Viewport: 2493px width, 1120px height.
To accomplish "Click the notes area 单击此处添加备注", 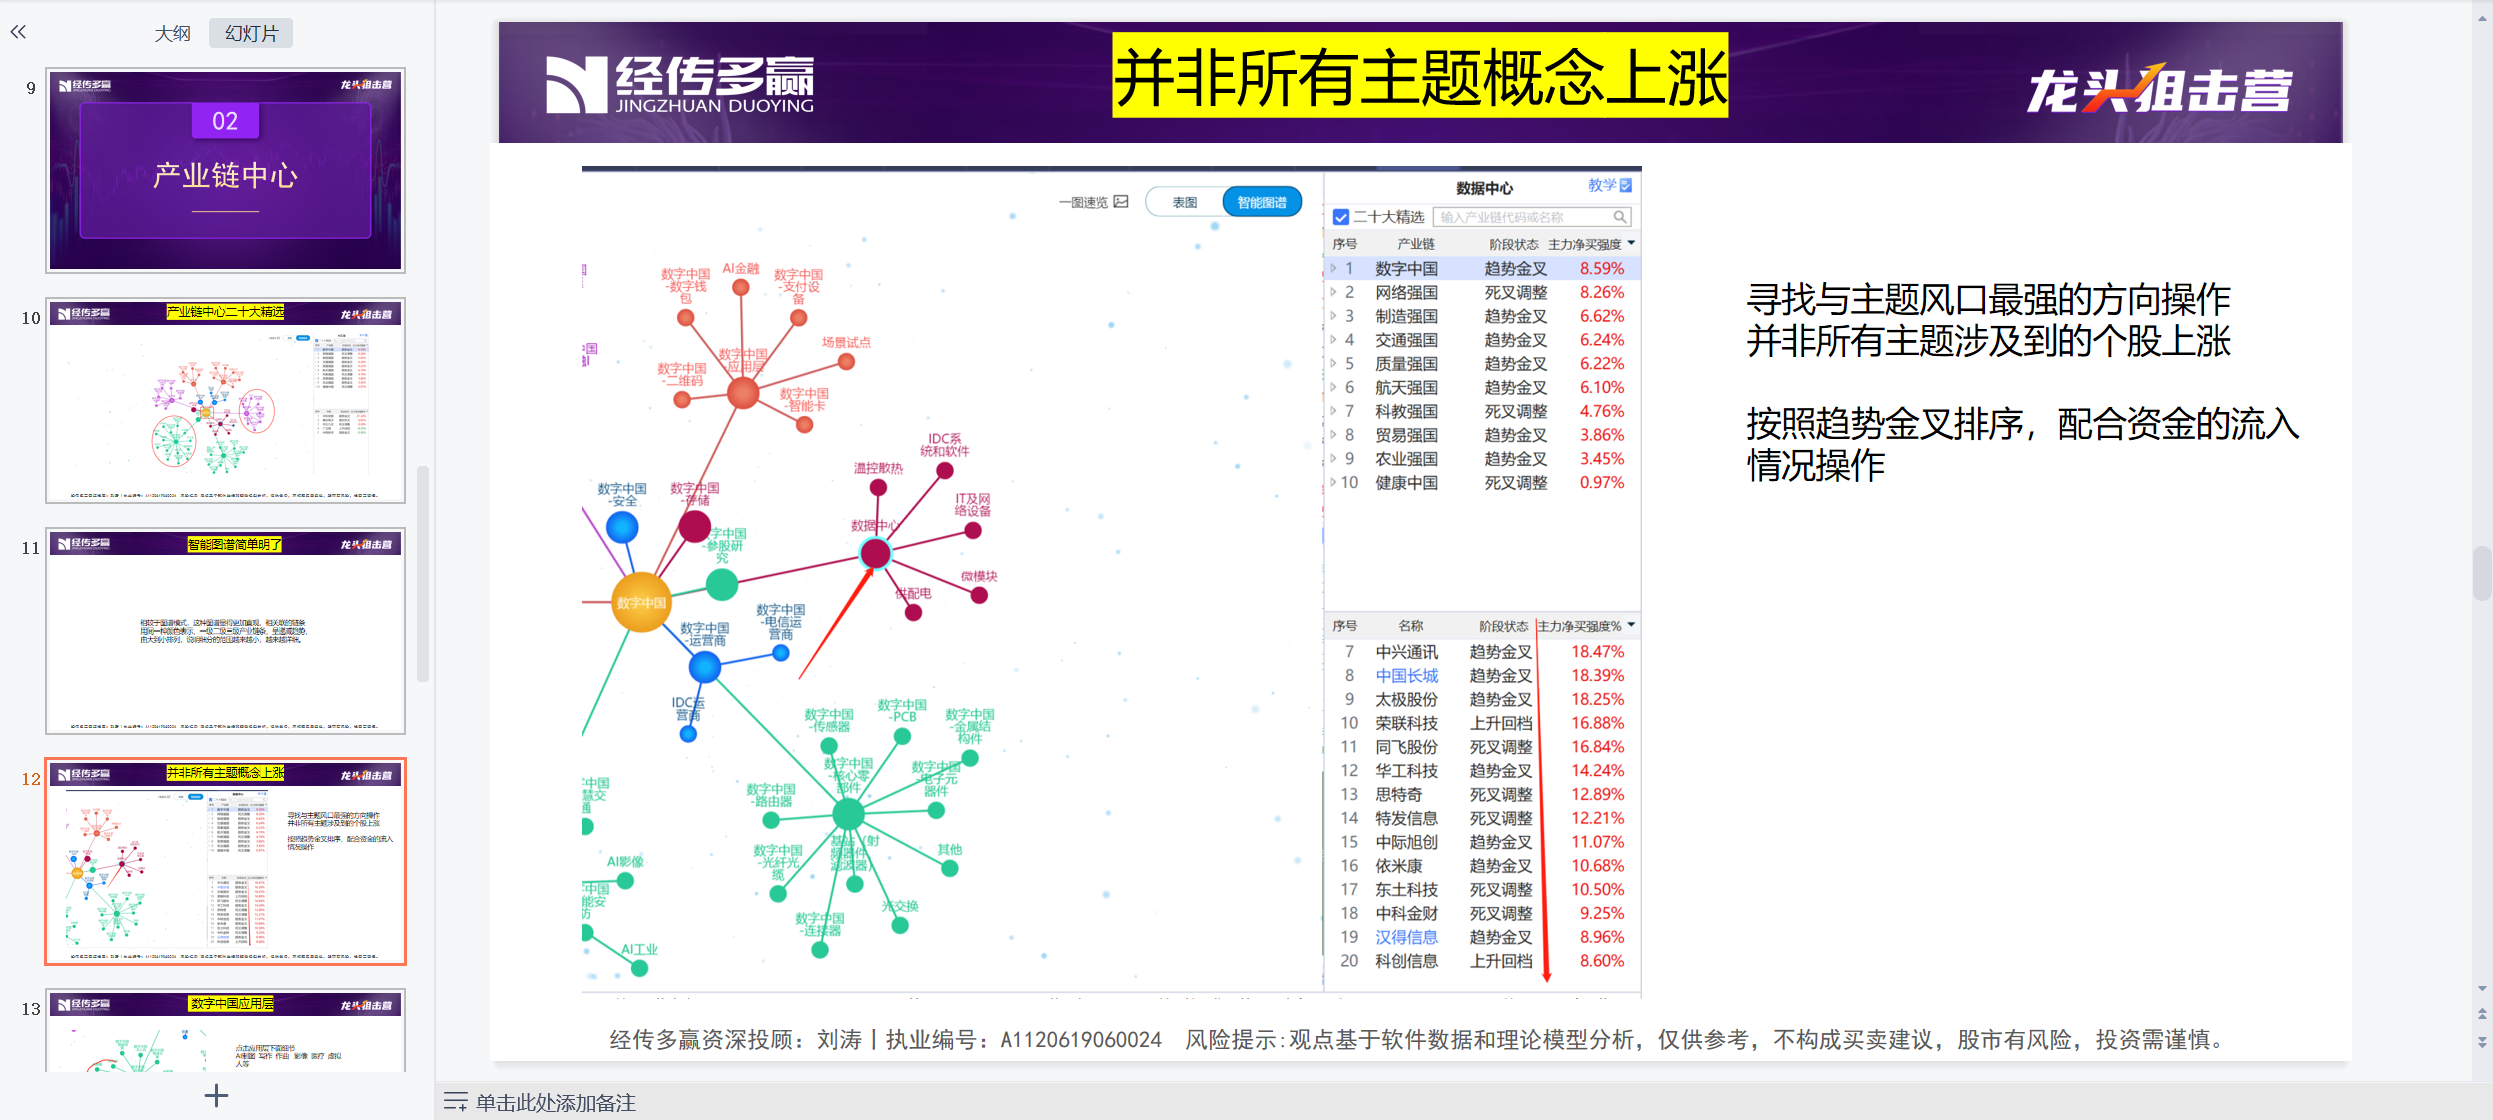I will tap(555, 1102).
